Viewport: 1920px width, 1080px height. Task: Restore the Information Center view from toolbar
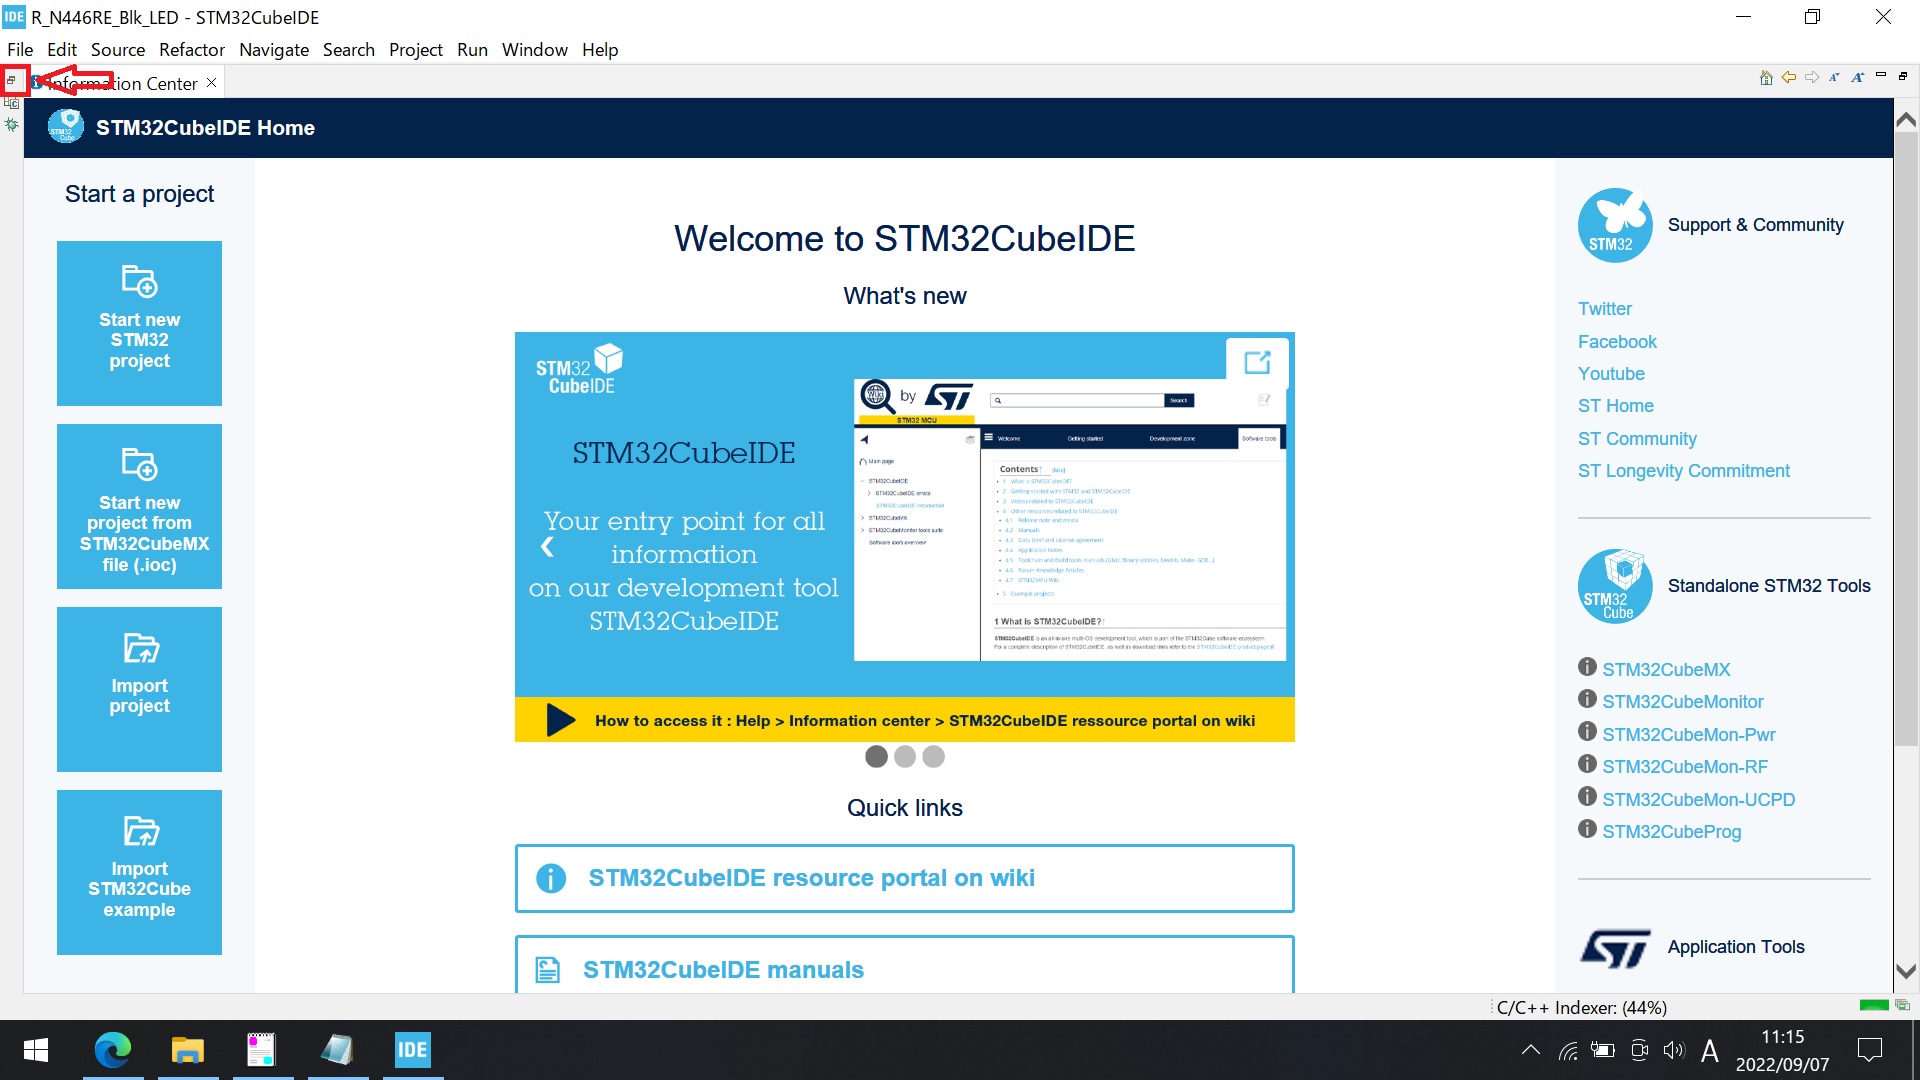(x=1903, y=76)
